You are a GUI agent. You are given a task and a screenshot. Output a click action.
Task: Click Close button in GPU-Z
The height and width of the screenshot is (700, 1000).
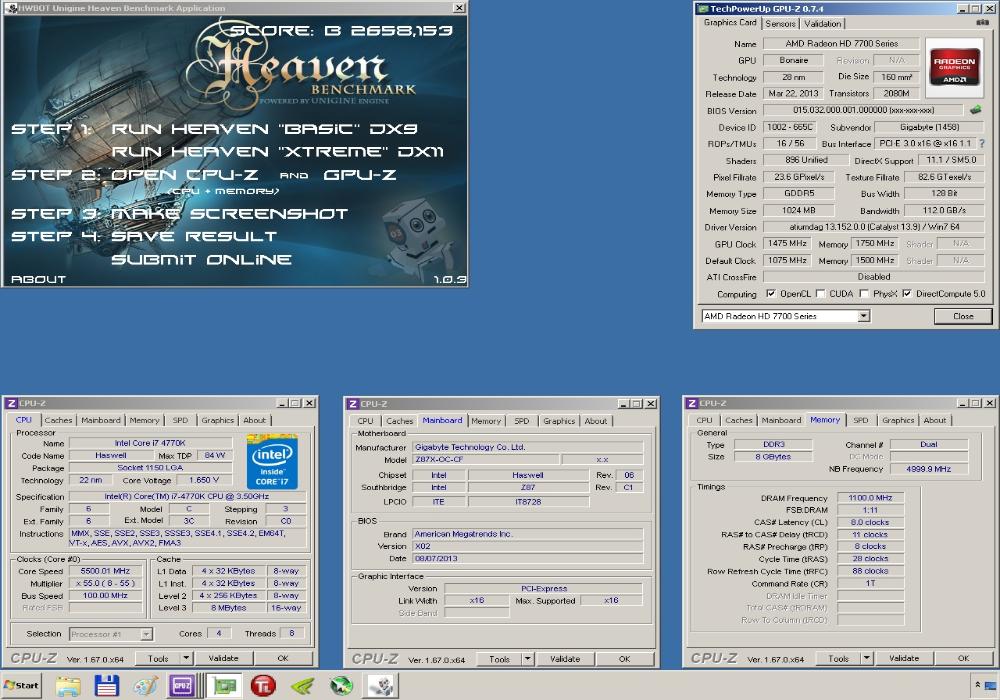point(963,316)
